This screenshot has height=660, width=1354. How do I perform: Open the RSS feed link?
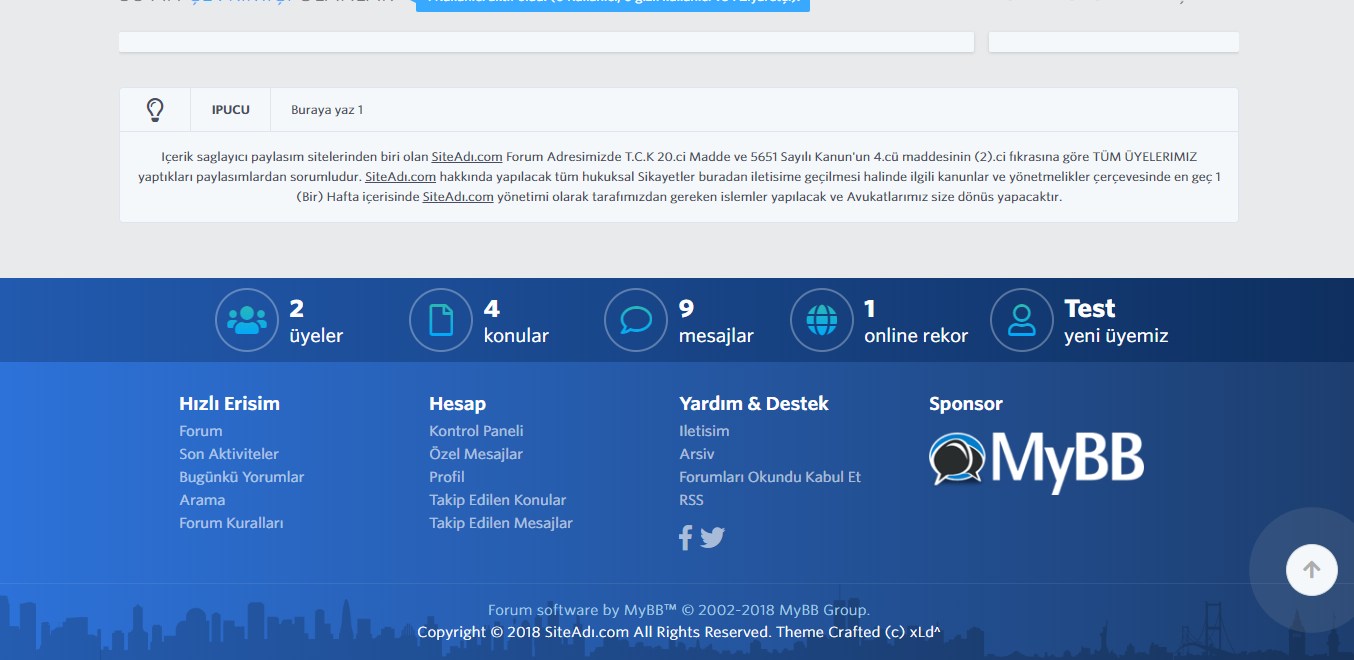coord(691,500)
